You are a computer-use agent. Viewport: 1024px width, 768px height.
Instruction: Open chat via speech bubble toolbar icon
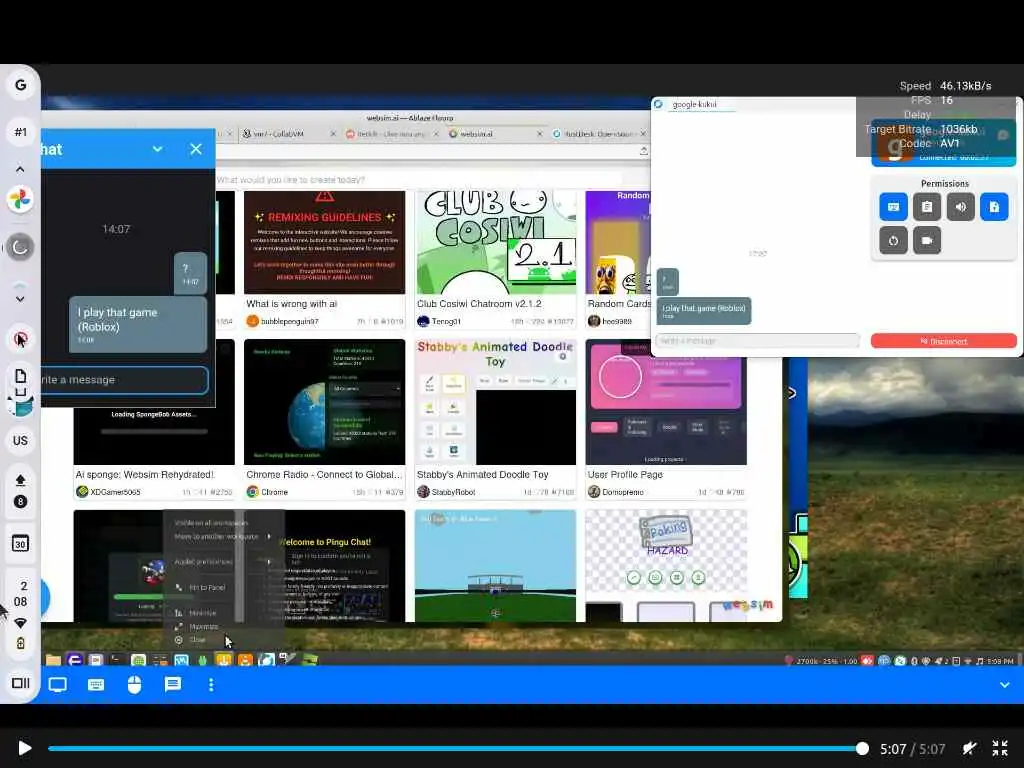pos(172,684)
